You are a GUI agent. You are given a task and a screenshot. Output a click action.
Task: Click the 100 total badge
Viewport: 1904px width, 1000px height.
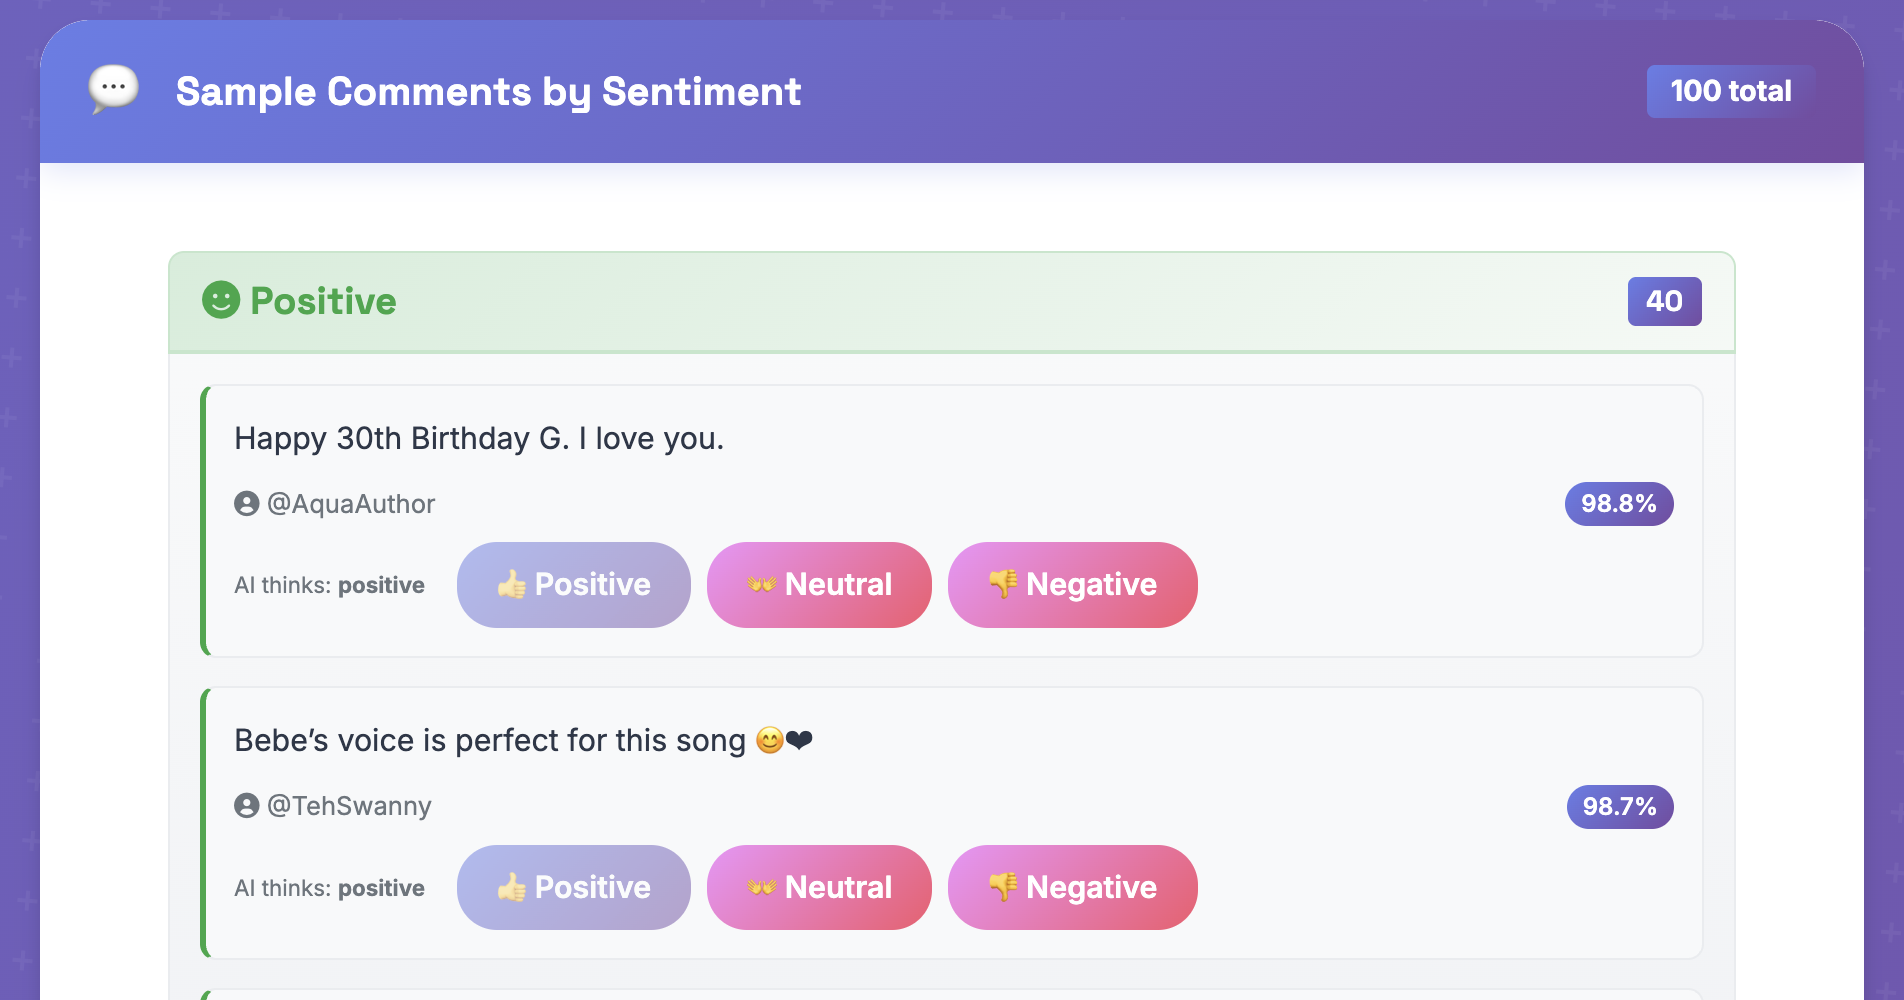point(1730,91)
